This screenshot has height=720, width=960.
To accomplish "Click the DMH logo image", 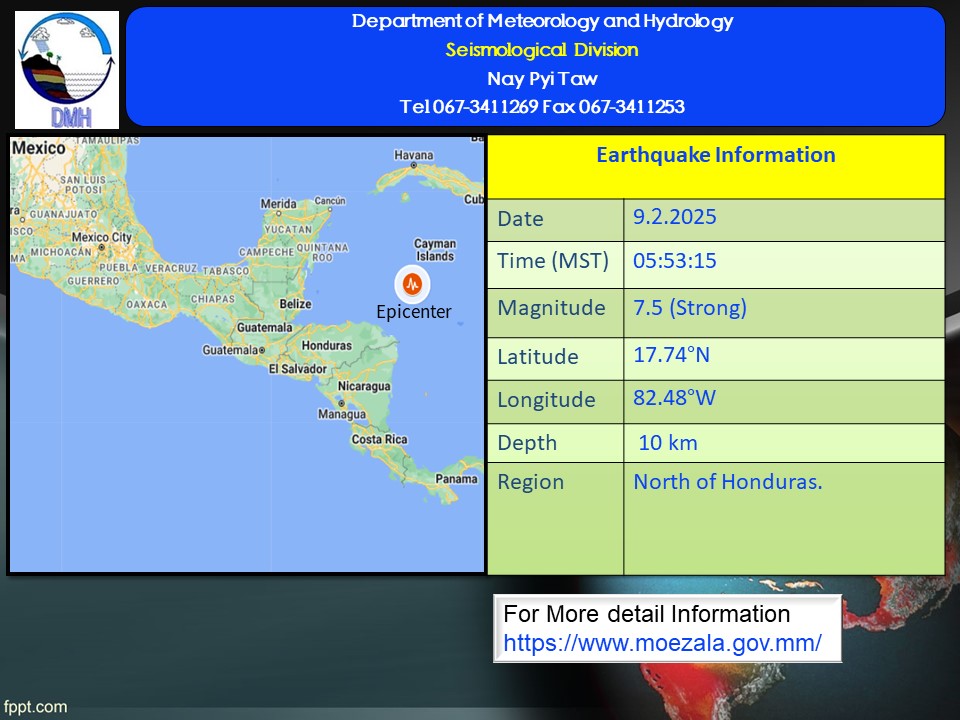I will coord(67,70).
